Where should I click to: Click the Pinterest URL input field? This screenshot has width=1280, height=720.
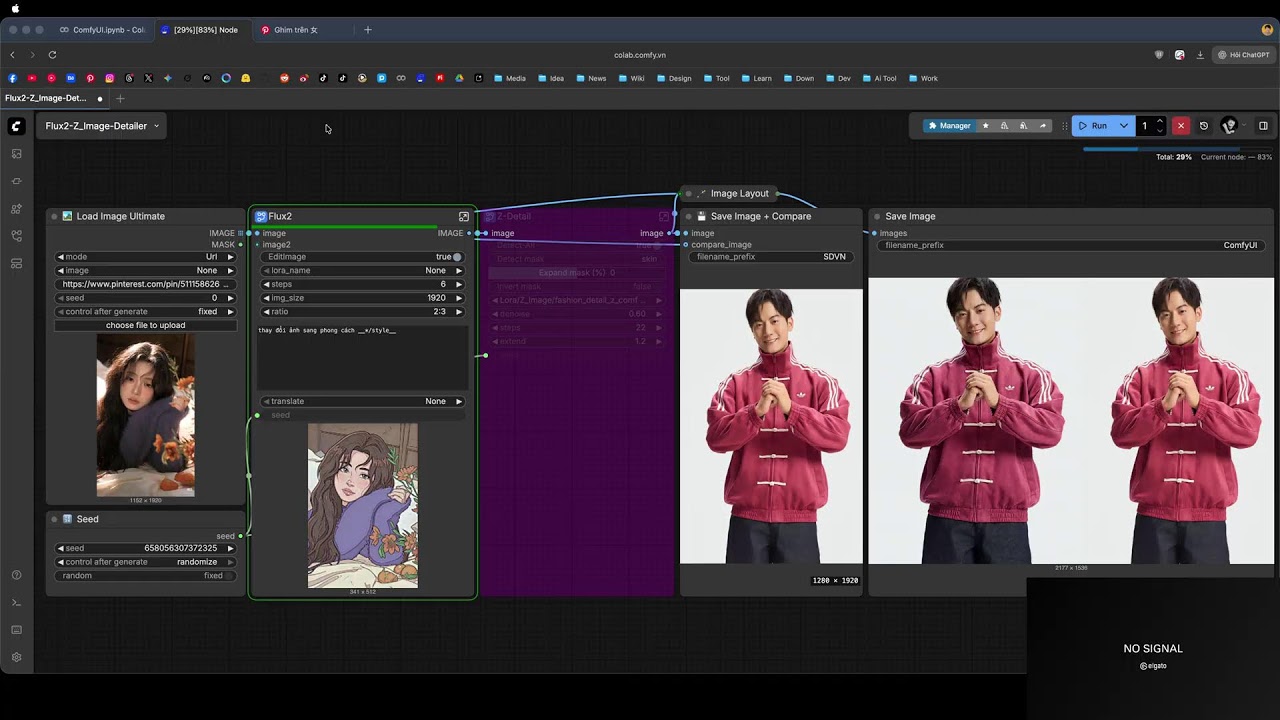click(x=146, y=284)
